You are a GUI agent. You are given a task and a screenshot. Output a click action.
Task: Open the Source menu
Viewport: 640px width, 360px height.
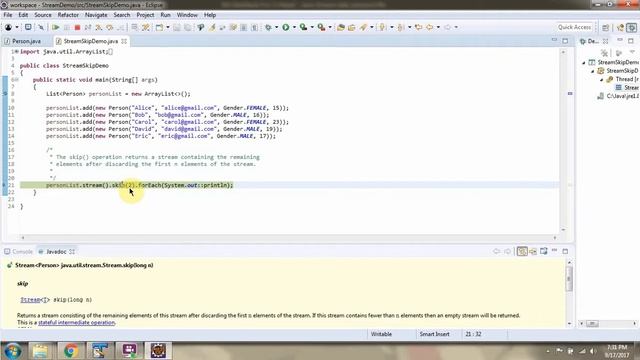(x=43, y=15)
